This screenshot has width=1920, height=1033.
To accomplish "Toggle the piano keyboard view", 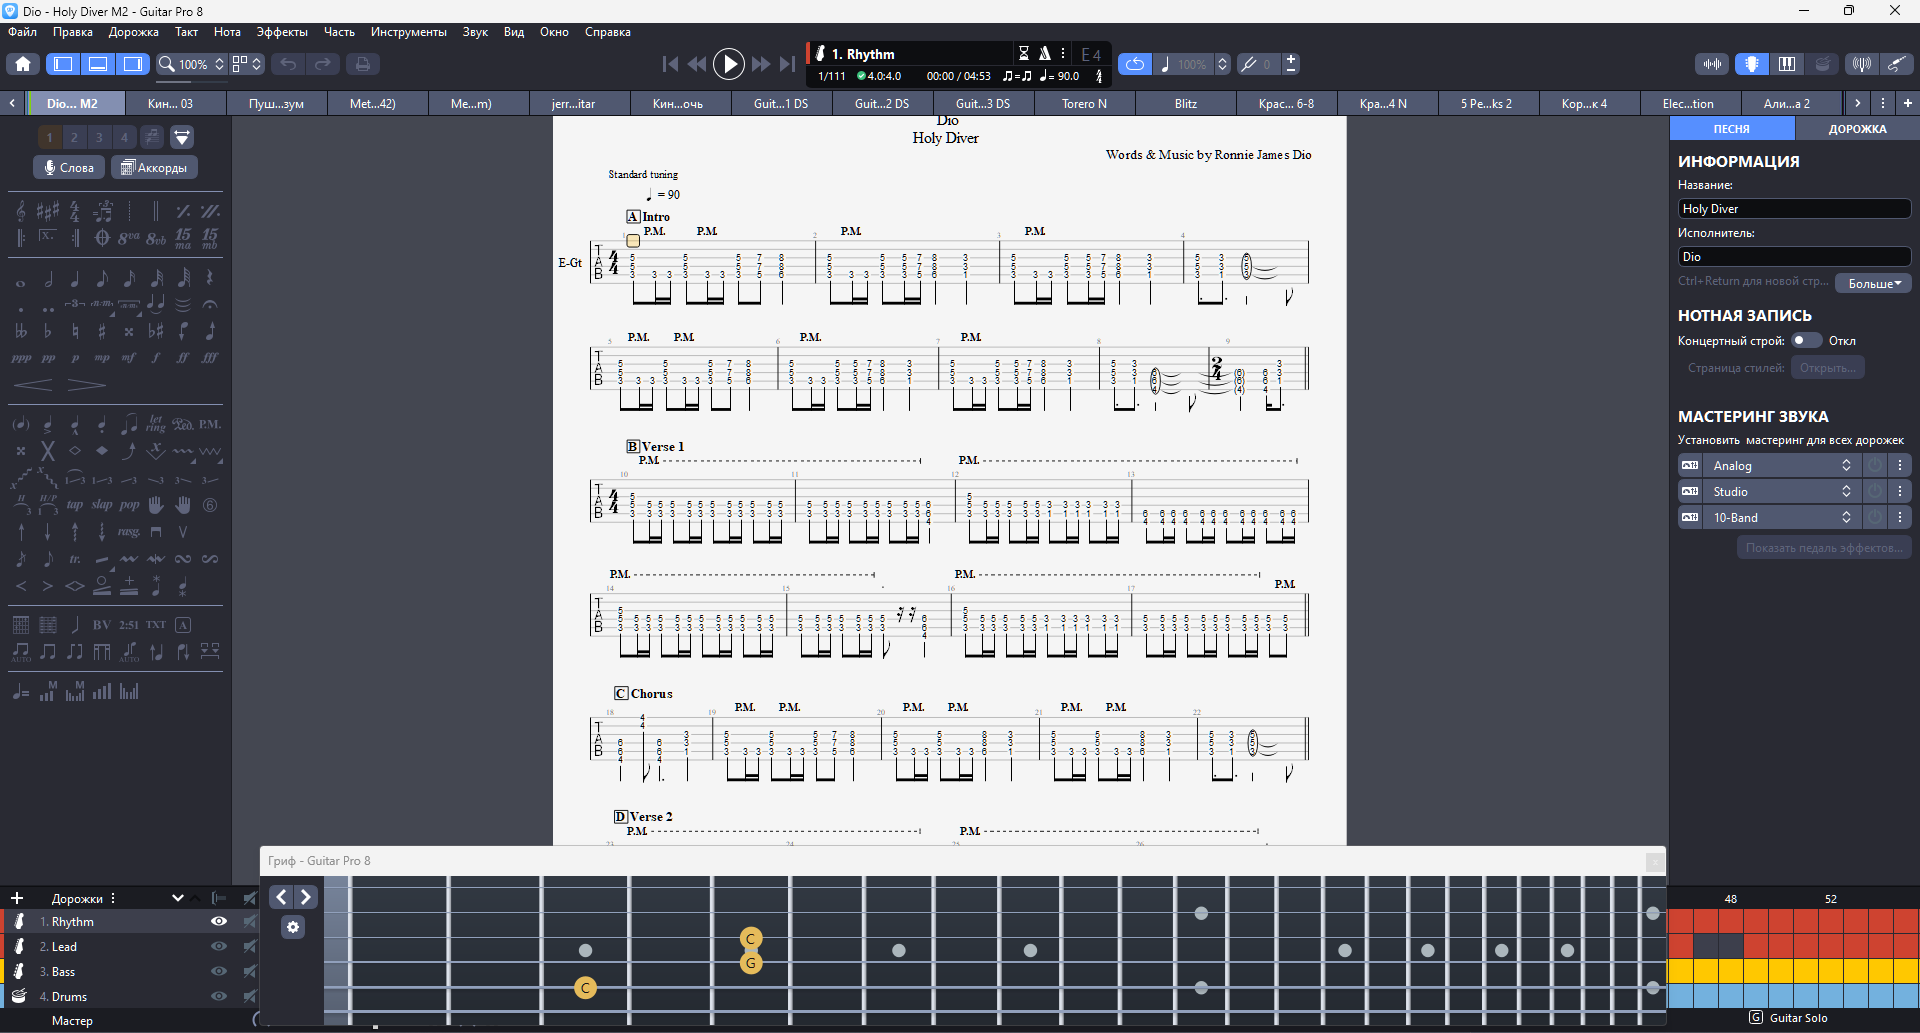I will pyautogui.click(x=1787, y=64).
